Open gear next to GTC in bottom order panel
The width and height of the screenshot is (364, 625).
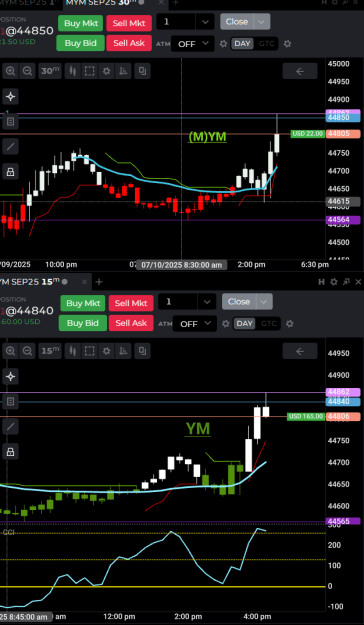290,324
